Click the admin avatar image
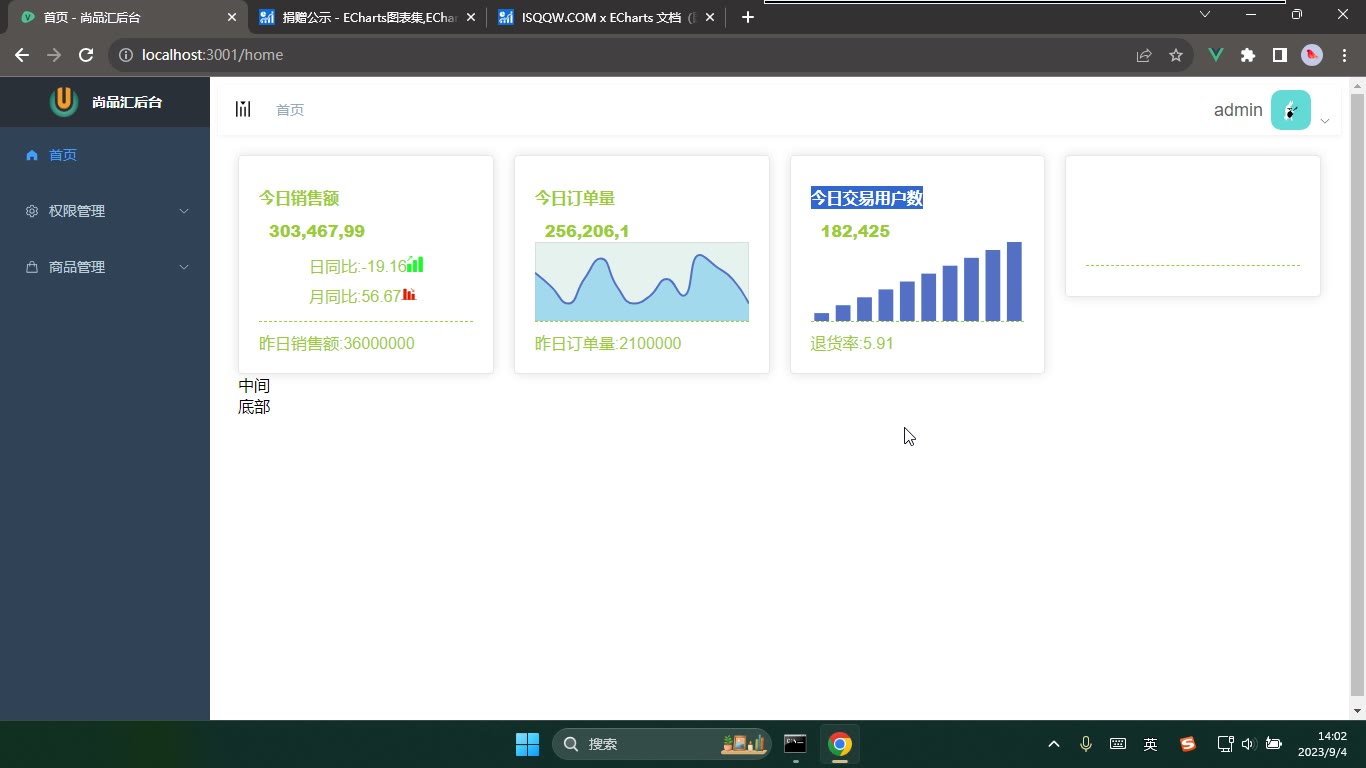1366x768 pixels. pyautogui.click(x=1290, y=110)
